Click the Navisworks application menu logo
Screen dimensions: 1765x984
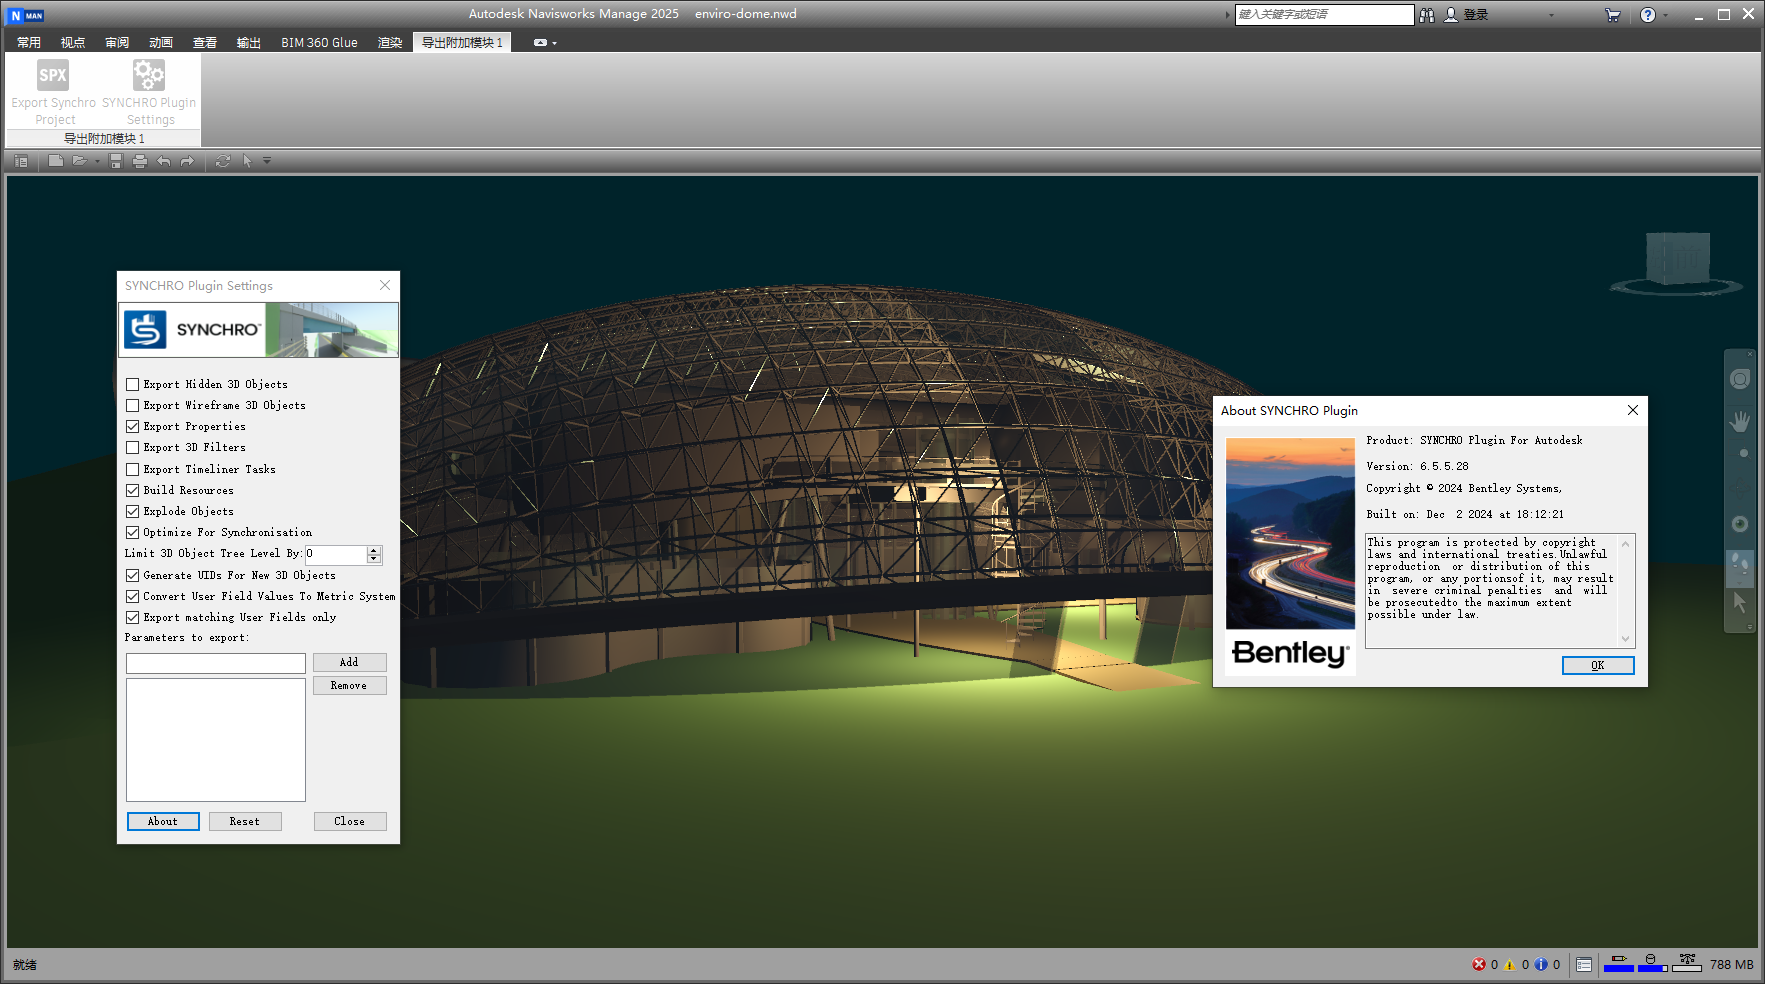click(26, 15)
